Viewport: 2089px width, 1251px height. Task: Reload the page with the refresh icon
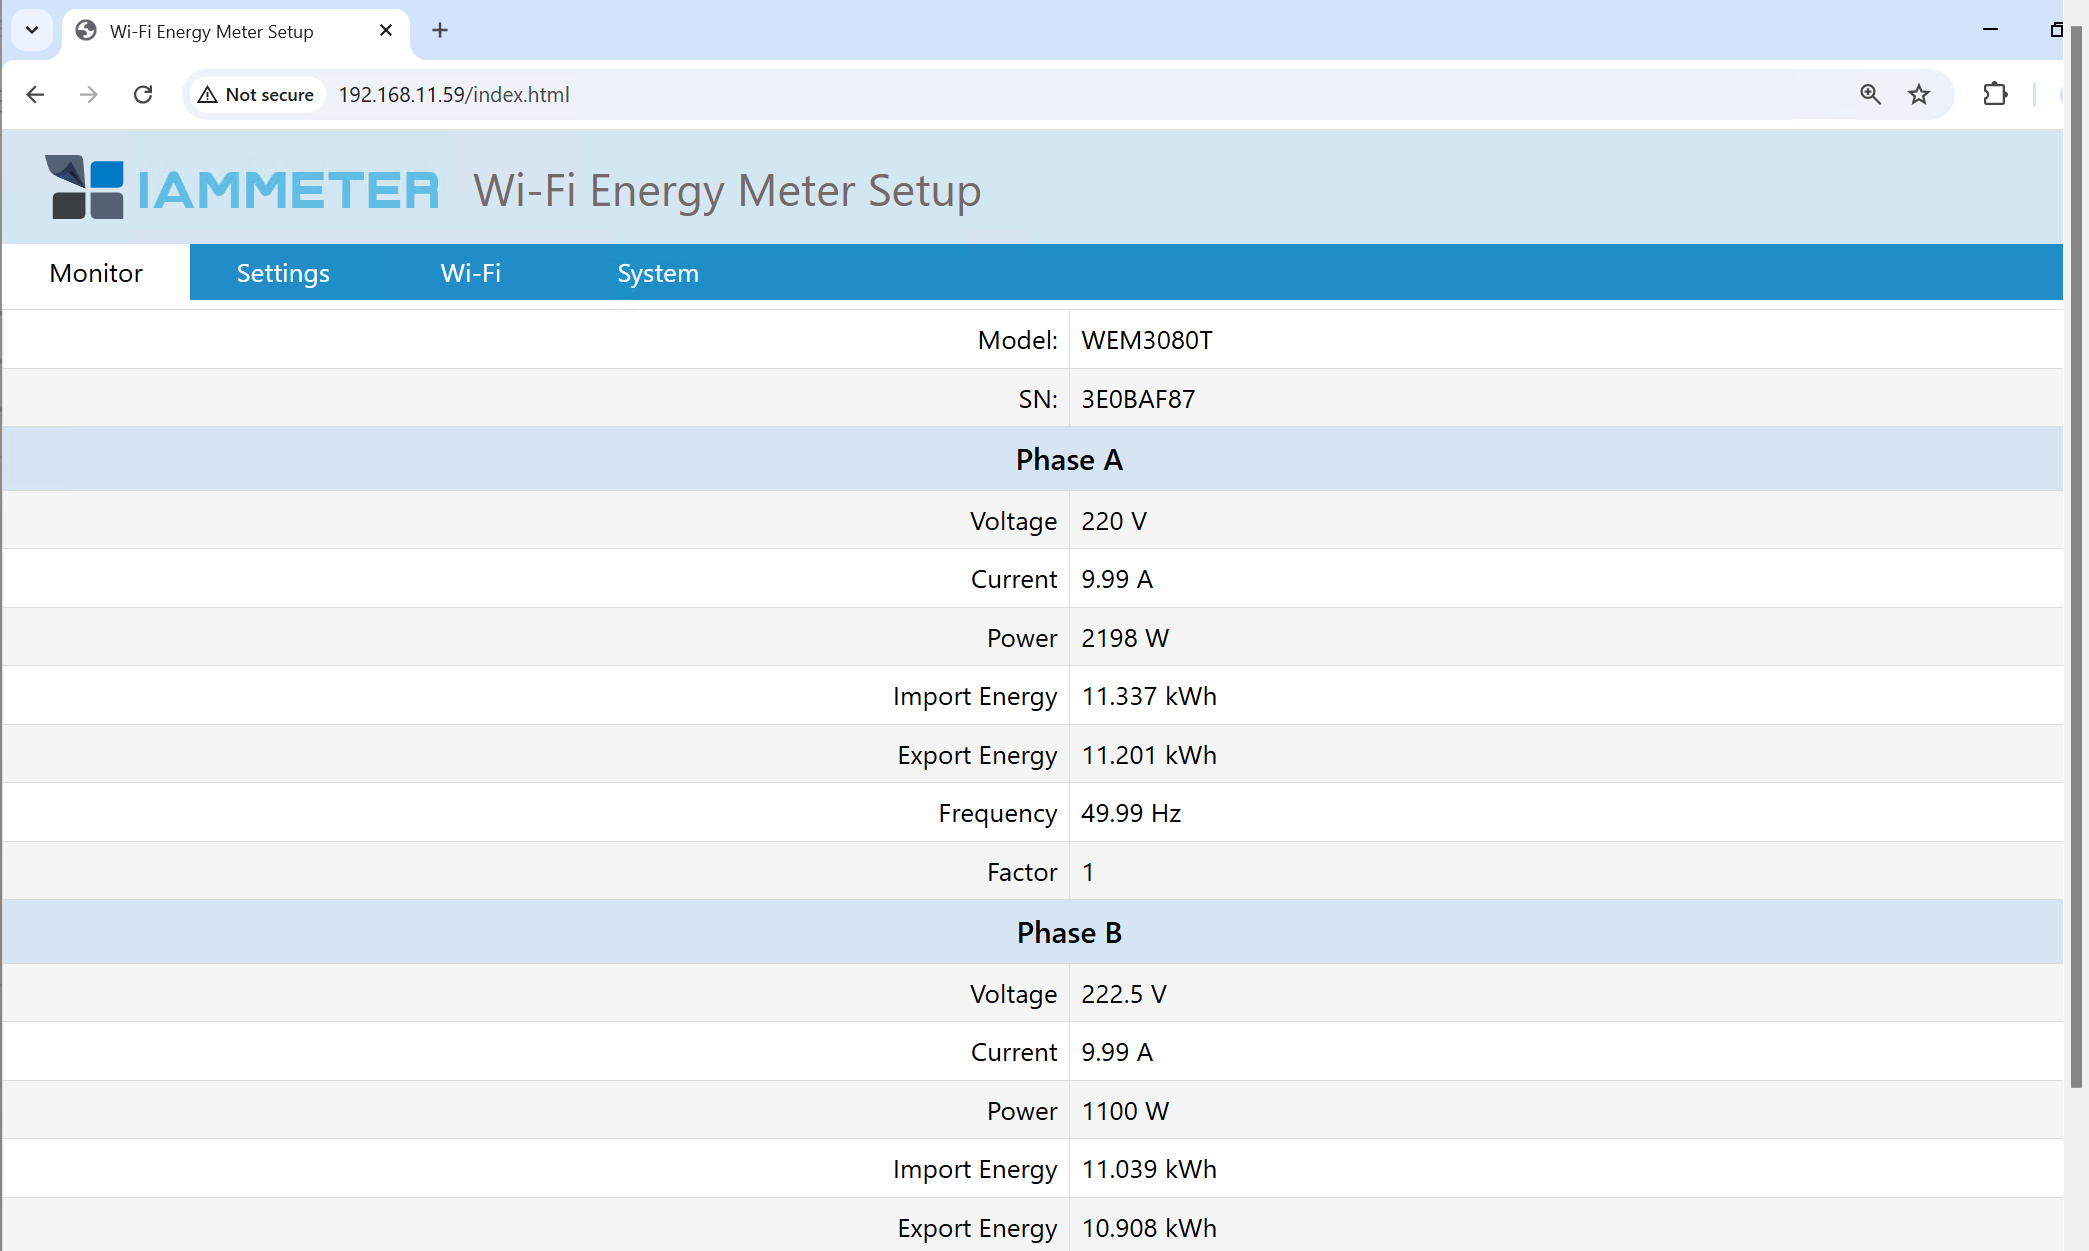143,94
